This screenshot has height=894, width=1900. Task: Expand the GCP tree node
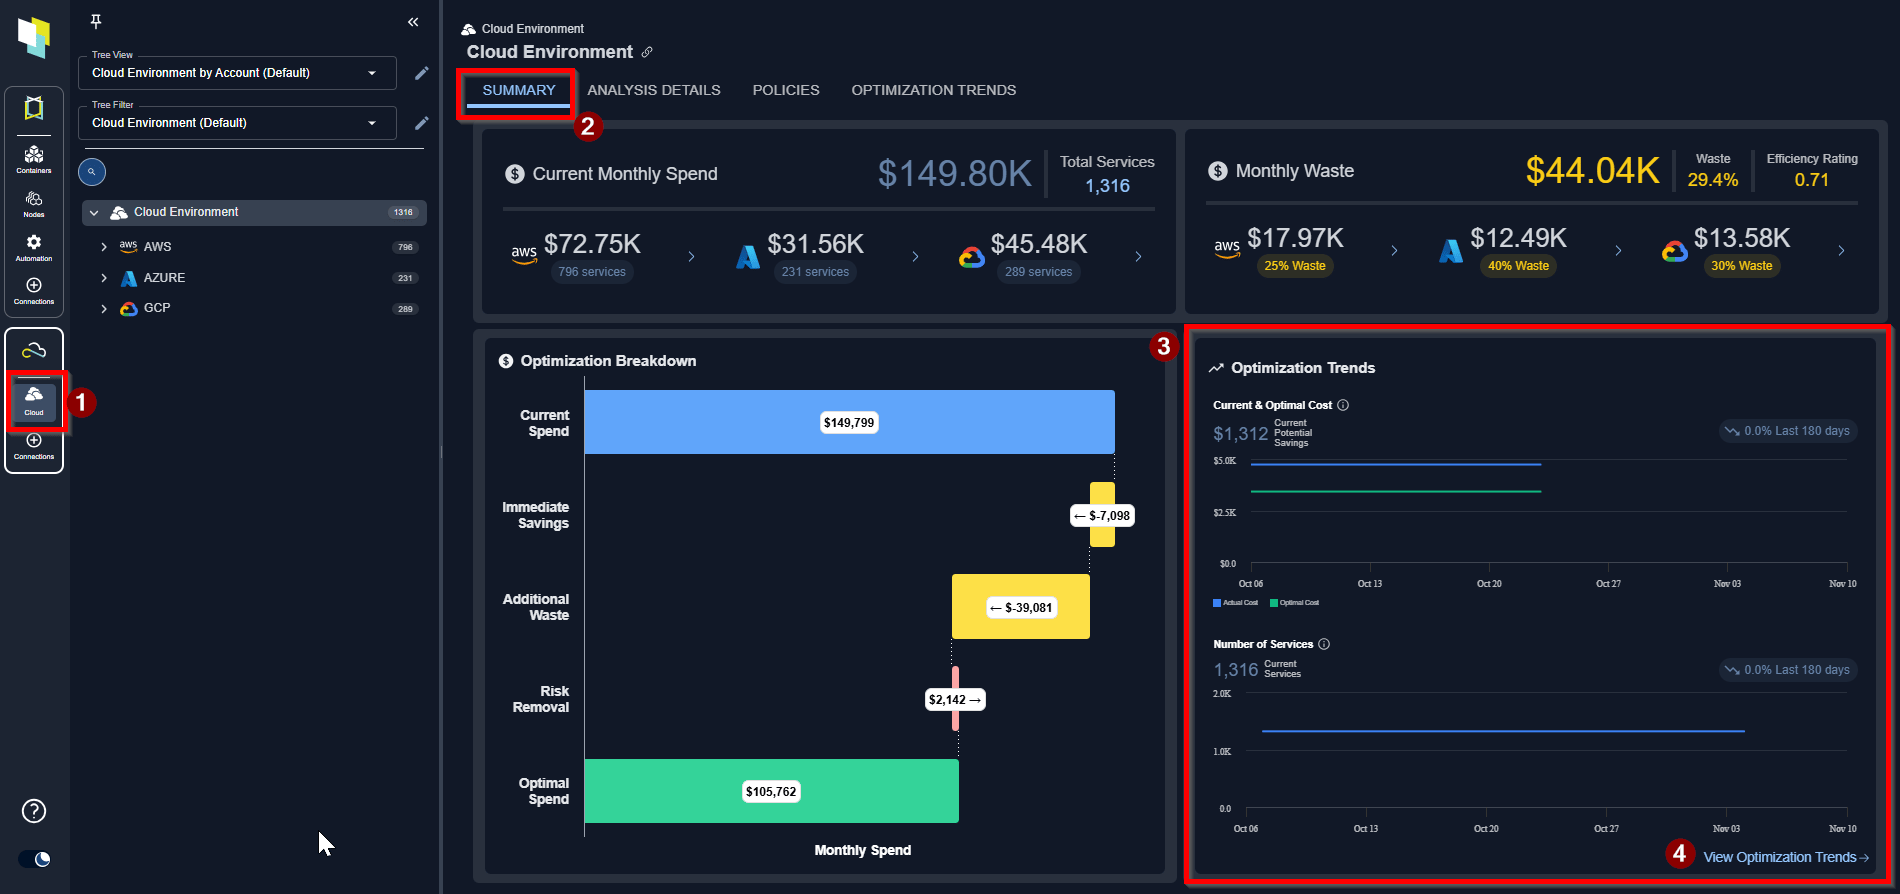click(104, 309)
